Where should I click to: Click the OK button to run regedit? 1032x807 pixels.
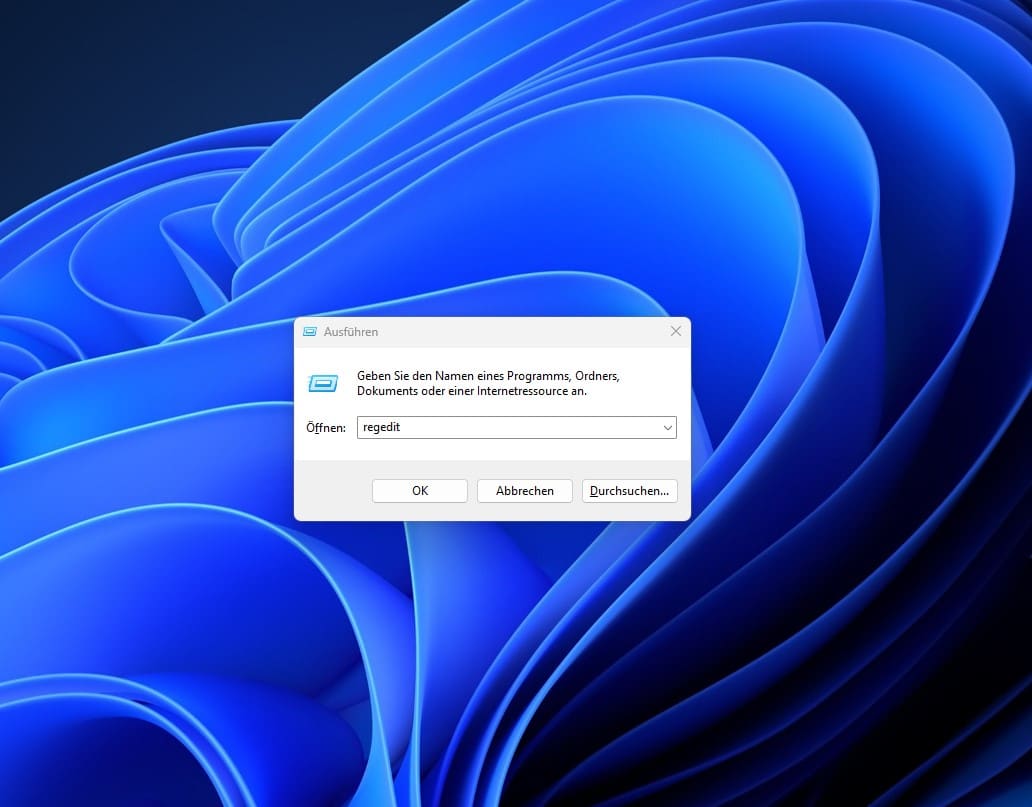(419, 490)
